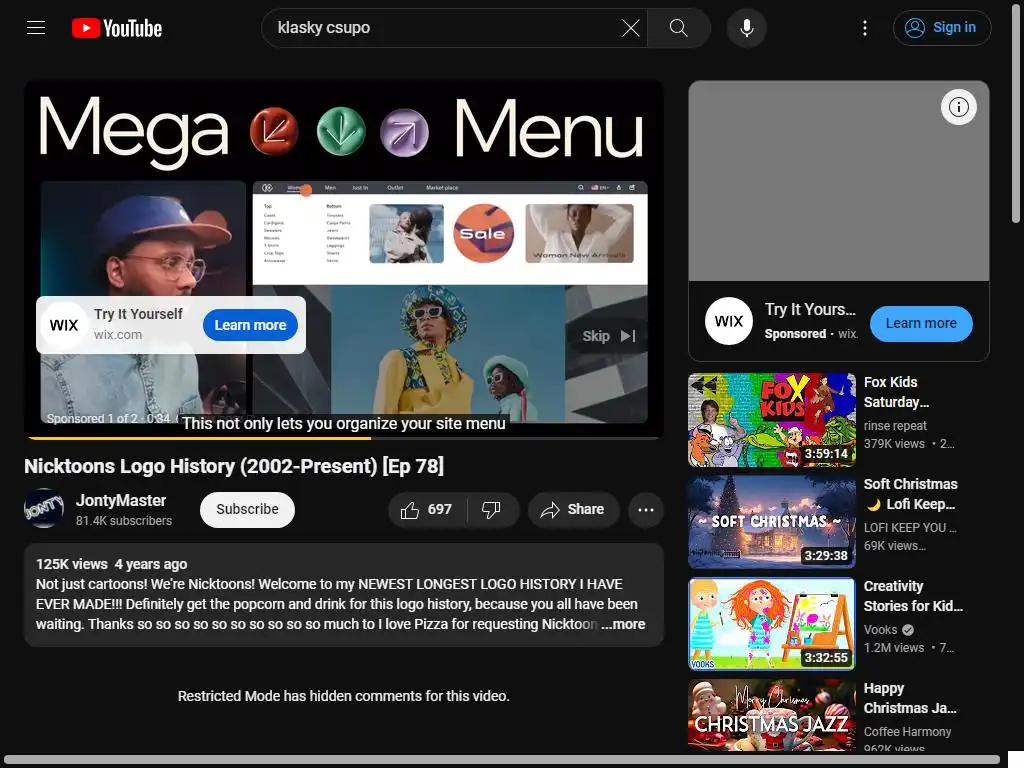Open Fox Kids Saturday video thumbnail
The width and height of the screenshot is (1024, 768).
[772, 420]
